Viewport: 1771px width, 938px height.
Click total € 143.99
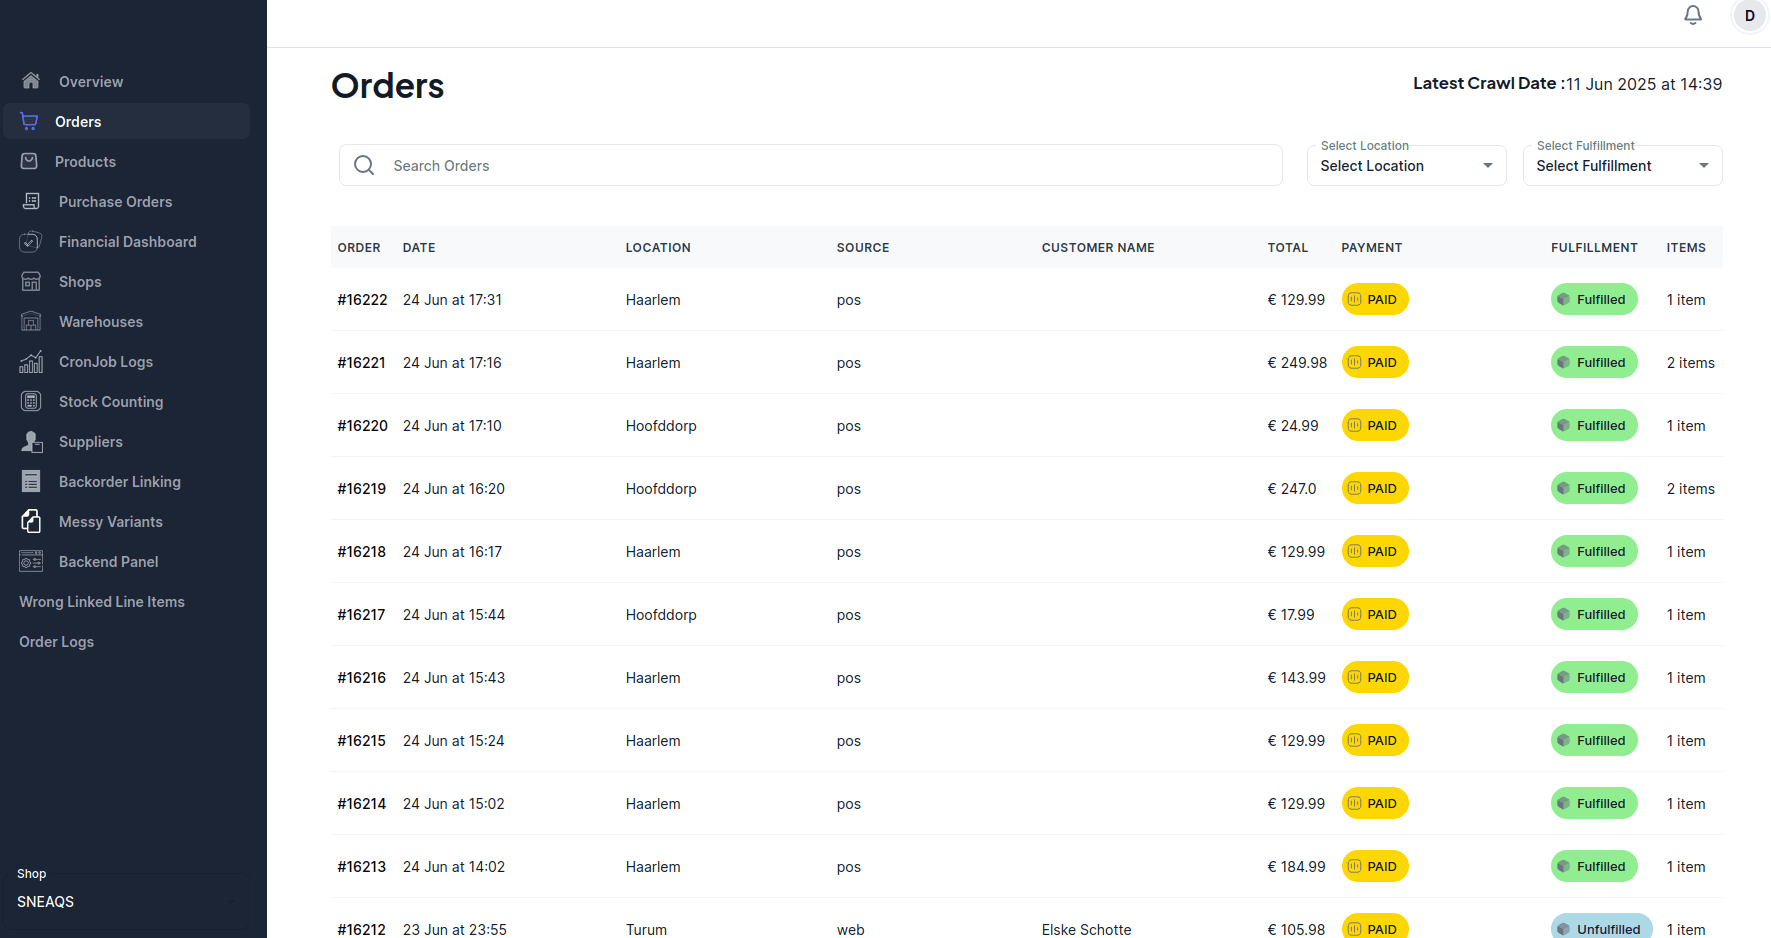[1296, 678]
